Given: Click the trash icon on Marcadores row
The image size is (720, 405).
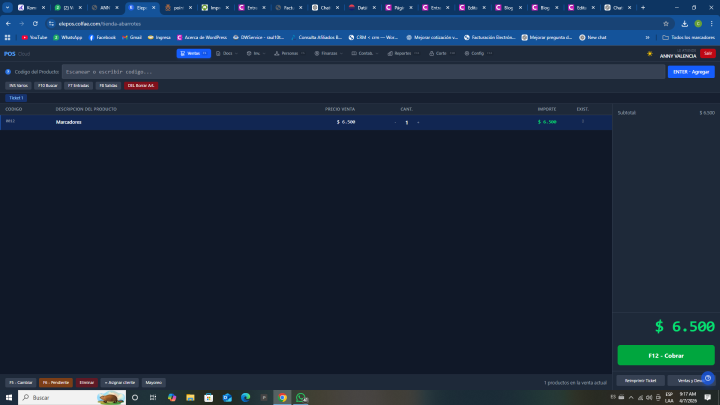Looking at the screenshot, I should click(x=583, y=122).
